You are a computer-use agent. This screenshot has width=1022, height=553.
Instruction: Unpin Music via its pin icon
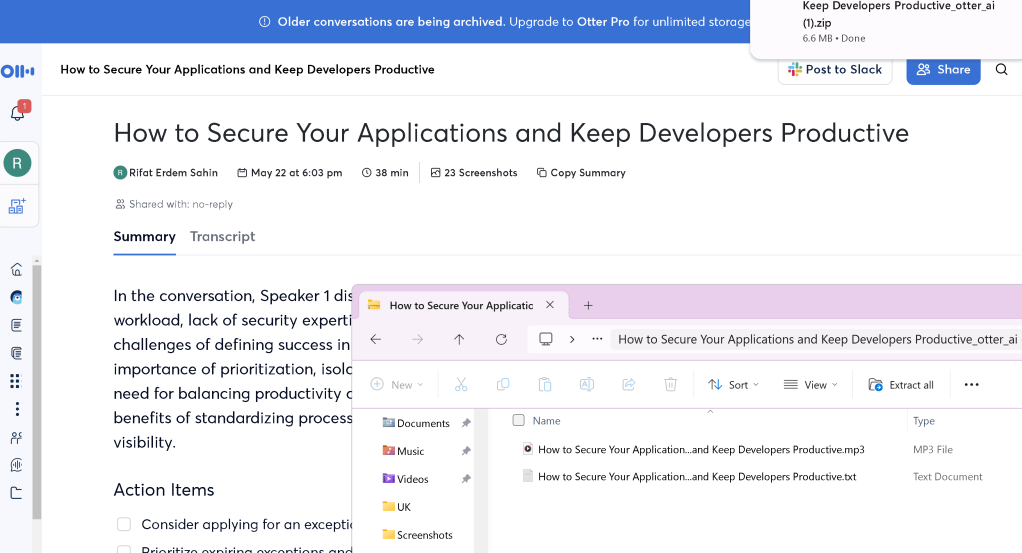tap(466, 451)
